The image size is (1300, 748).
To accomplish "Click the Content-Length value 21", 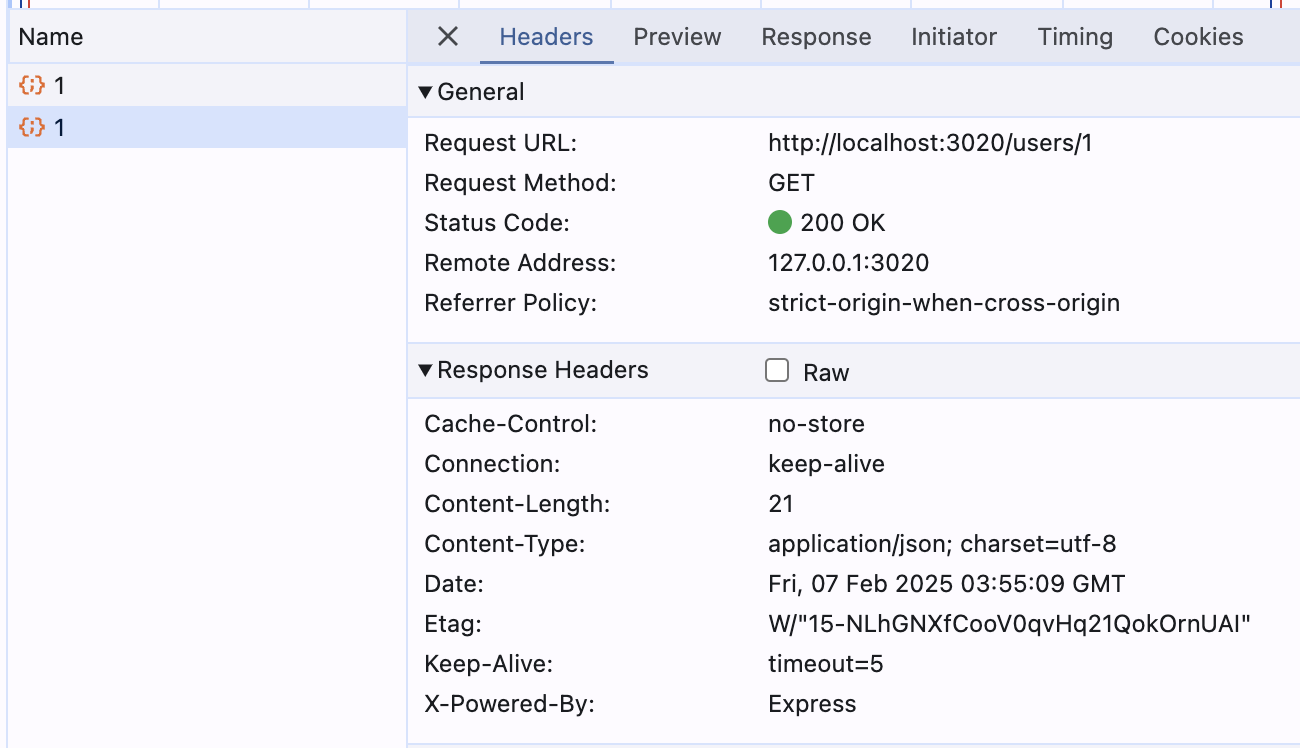I will (780, 504).
